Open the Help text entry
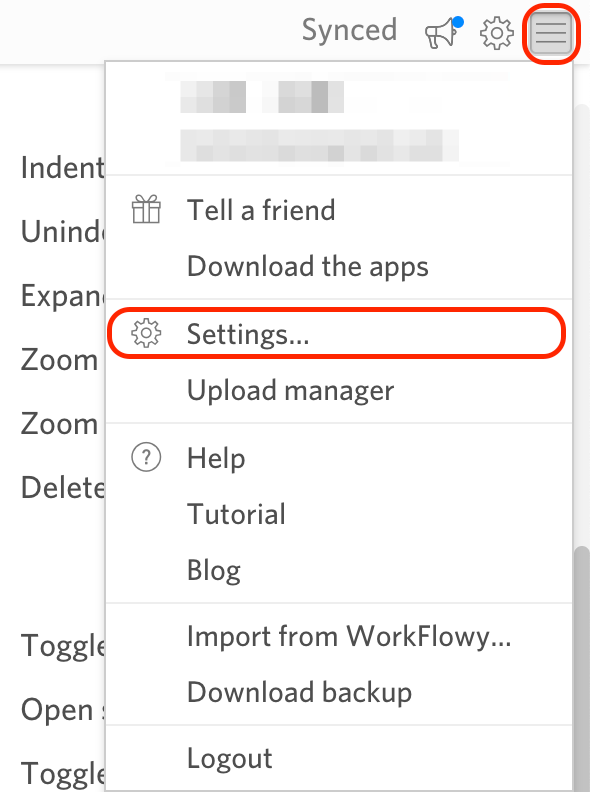Image resolution: width=590 pixels, height=792 pixels. tap(216, 459)
